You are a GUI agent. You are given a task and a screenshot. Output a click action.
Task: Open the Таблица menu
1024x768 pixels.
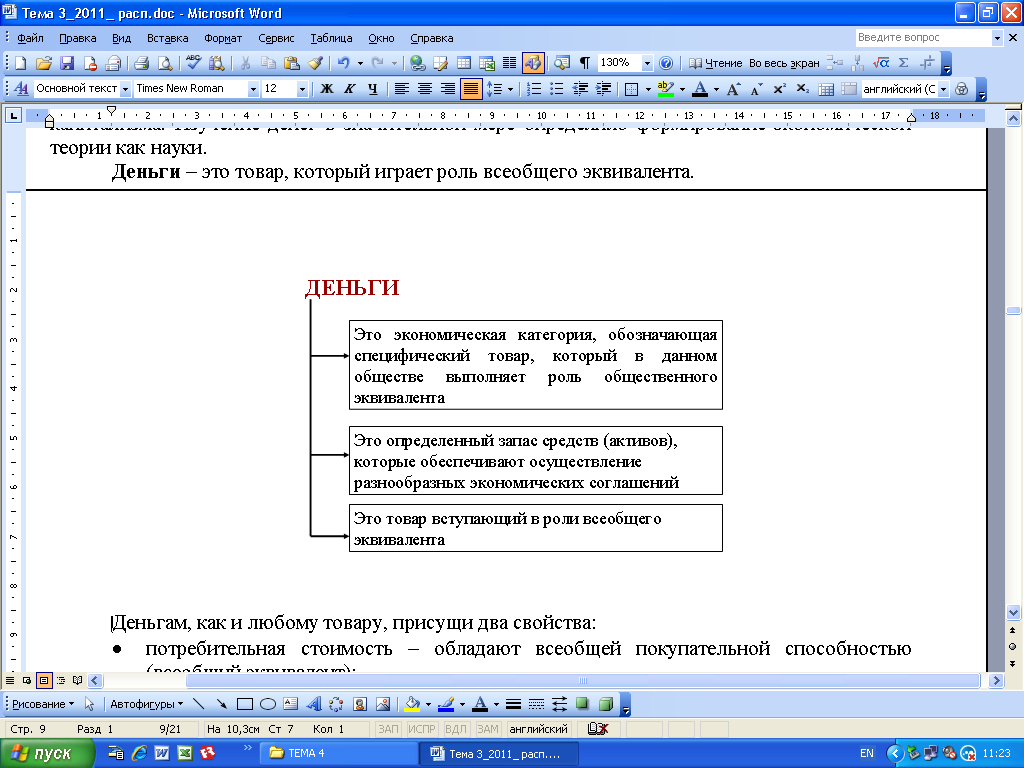pos(331,38)
